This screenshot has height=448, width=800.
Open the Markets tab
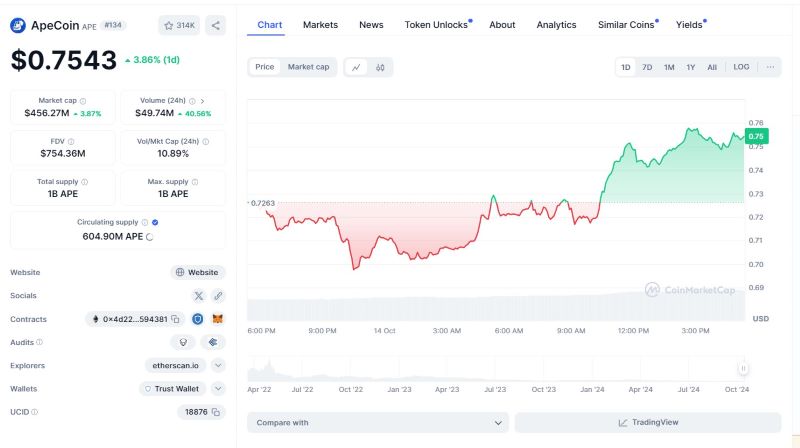tap(320, 24)
